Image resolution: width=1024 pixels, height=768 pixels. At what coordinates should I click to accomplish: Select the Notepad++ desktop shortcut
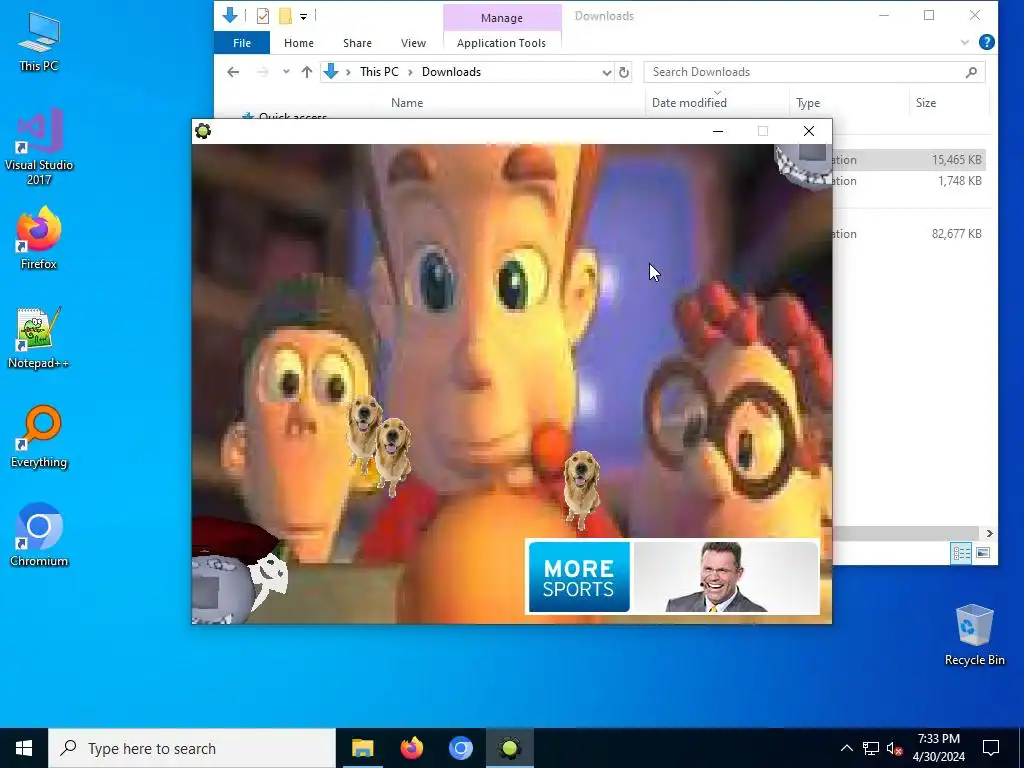tap(39, 338)
